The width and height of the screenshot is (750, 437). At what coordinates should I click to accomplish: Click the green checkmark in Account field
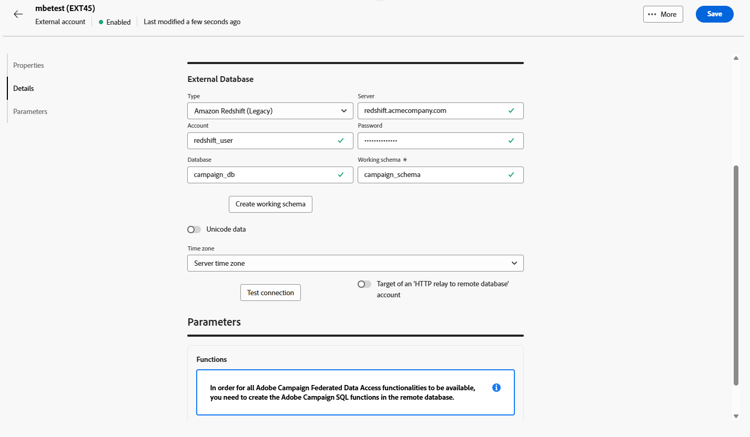pyautogui.click(x=341, y=141)
